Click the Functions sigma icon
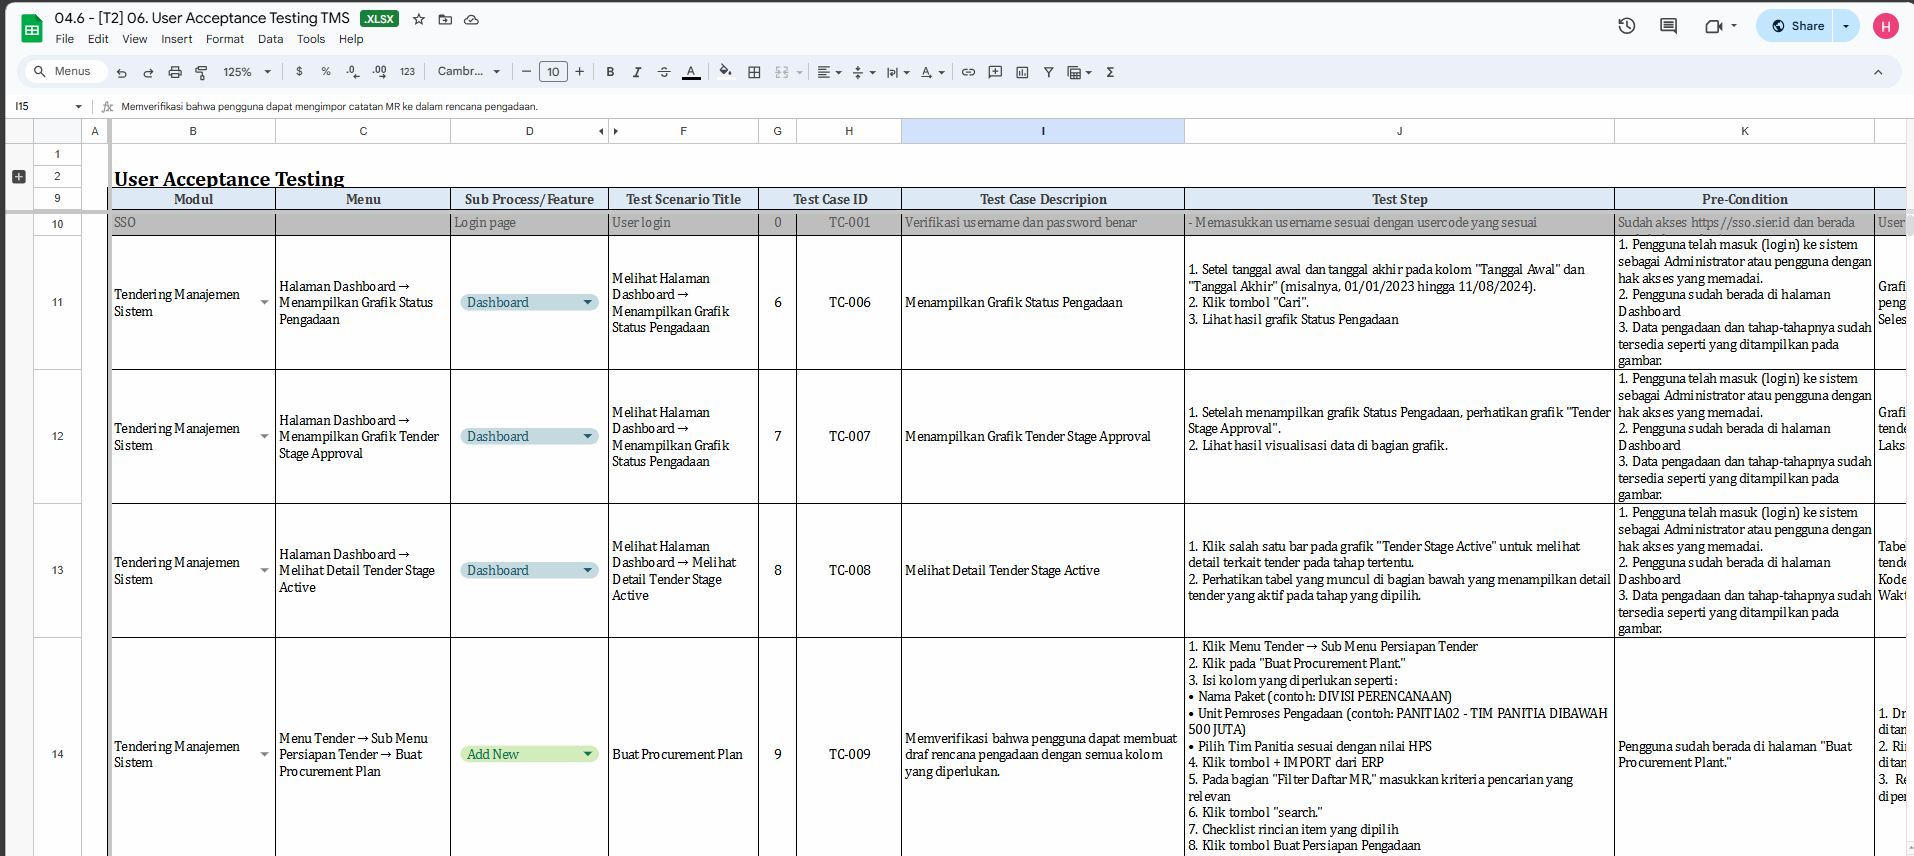 (1110, 72)
